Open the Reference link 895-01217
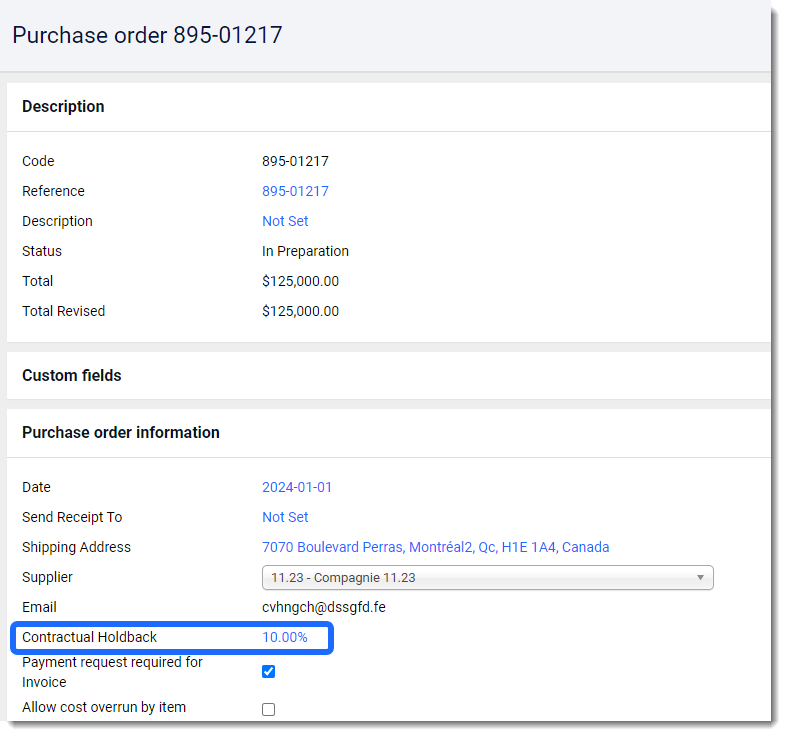This screenshot has height=736, width=786. (295, 191)
